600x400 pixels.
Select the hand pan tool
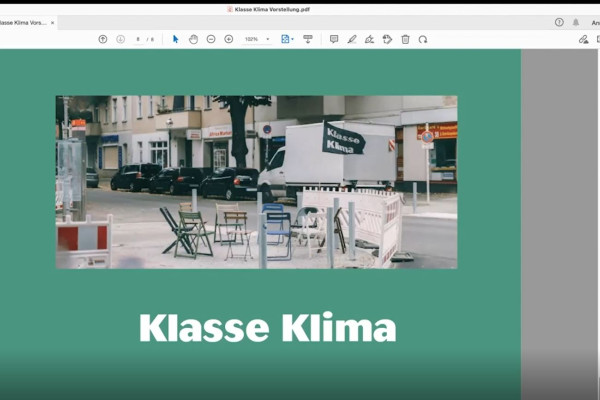tap(193, 39)
